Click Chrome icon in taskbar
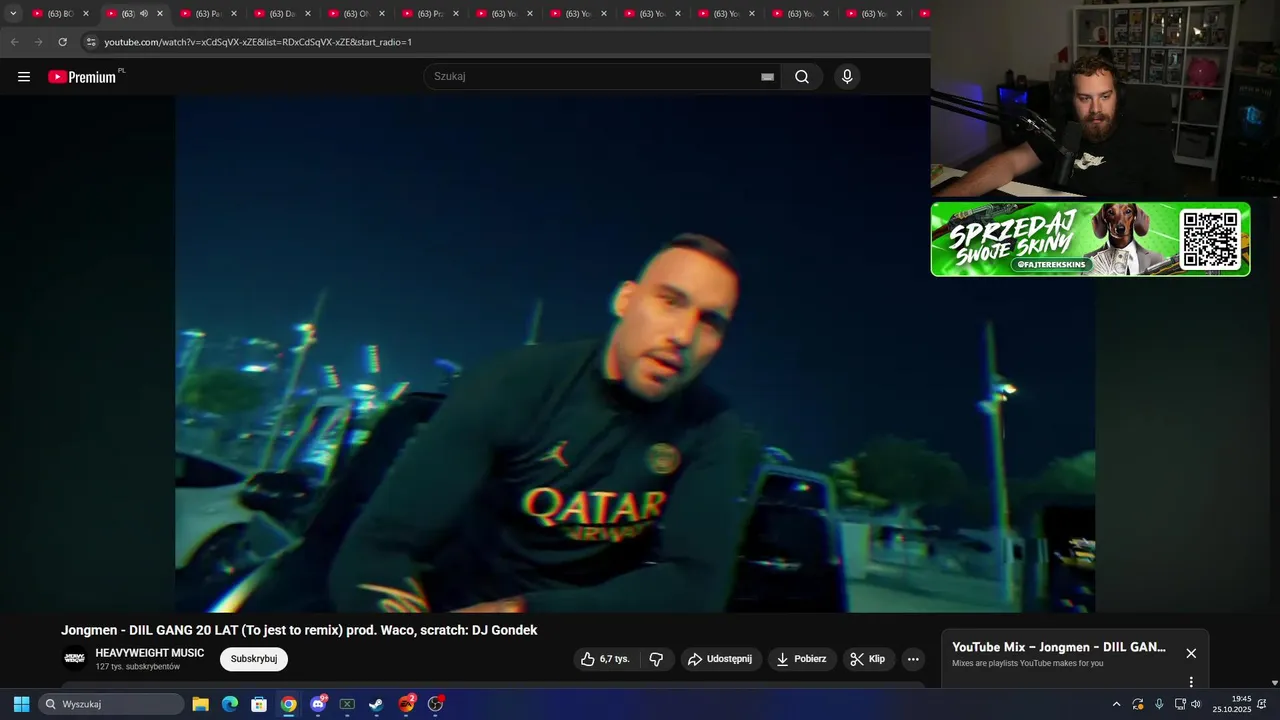 [288, 704]
